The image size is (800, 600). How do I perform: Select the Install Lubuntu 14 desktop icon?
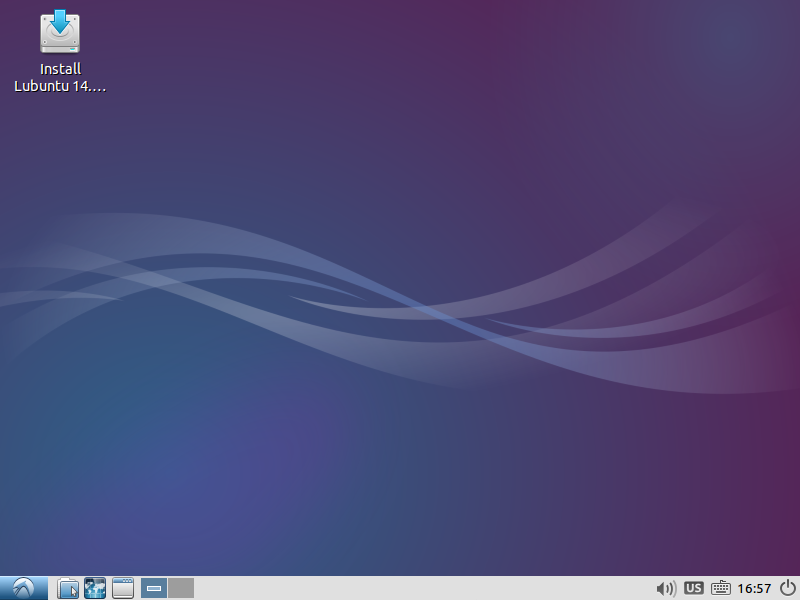coord(60,33)
